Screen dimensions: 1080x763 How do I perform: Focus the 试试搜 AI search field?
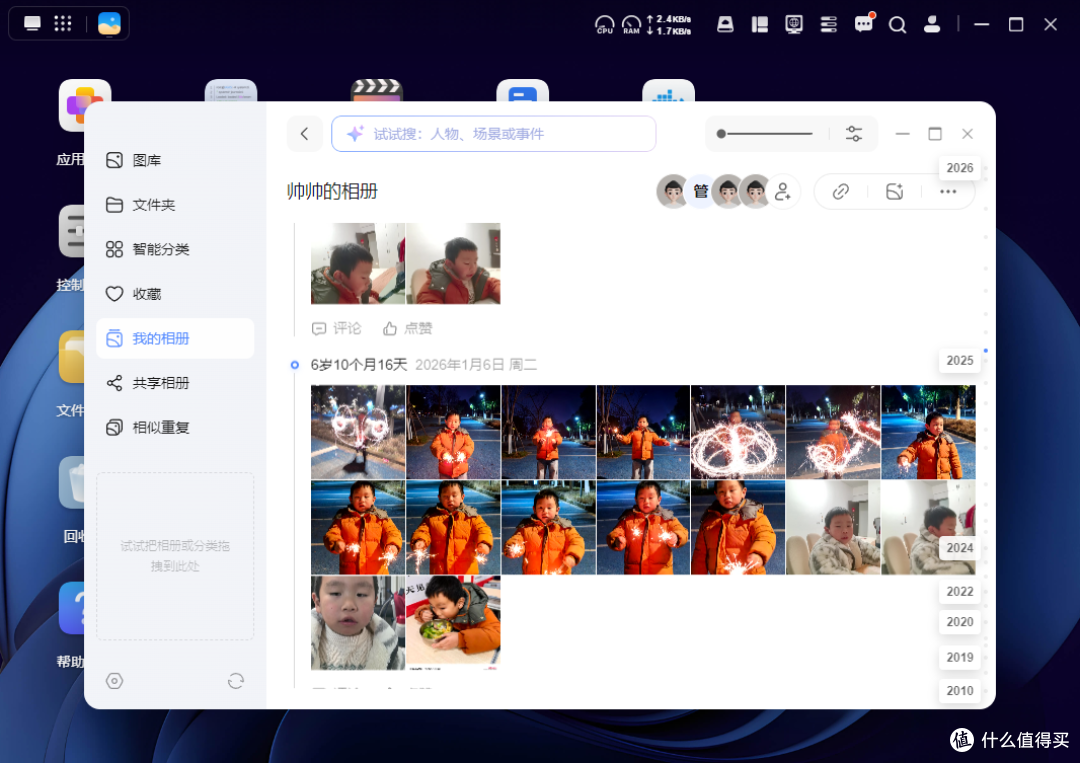(493, 134)
